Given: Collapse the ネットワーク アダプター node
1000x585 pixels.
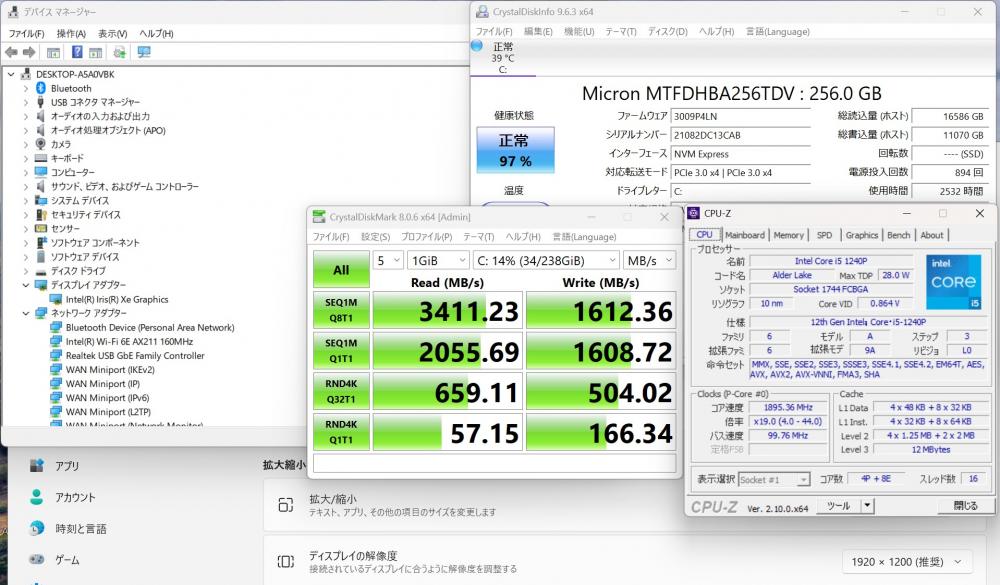Looking at the screenshot, I should [x=26, y=313].
